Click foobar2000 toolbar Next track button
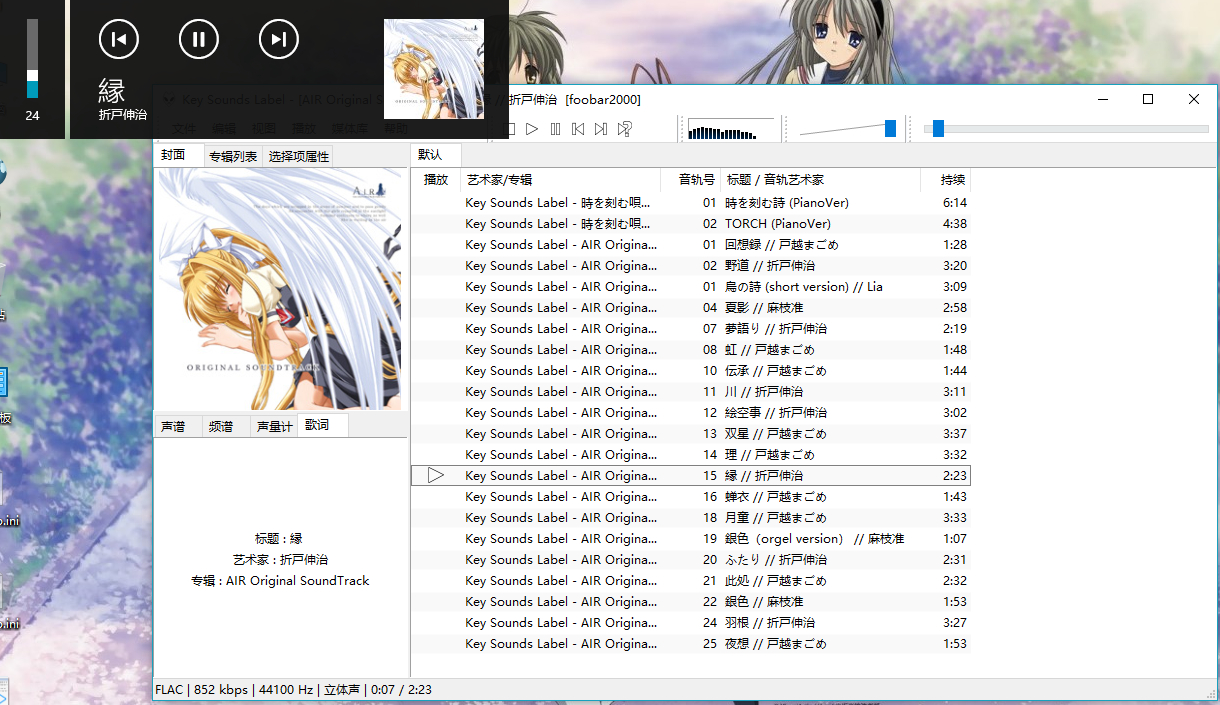This screenshot has height=705, width=1220. pyautogui.click(x=601, y=129)
